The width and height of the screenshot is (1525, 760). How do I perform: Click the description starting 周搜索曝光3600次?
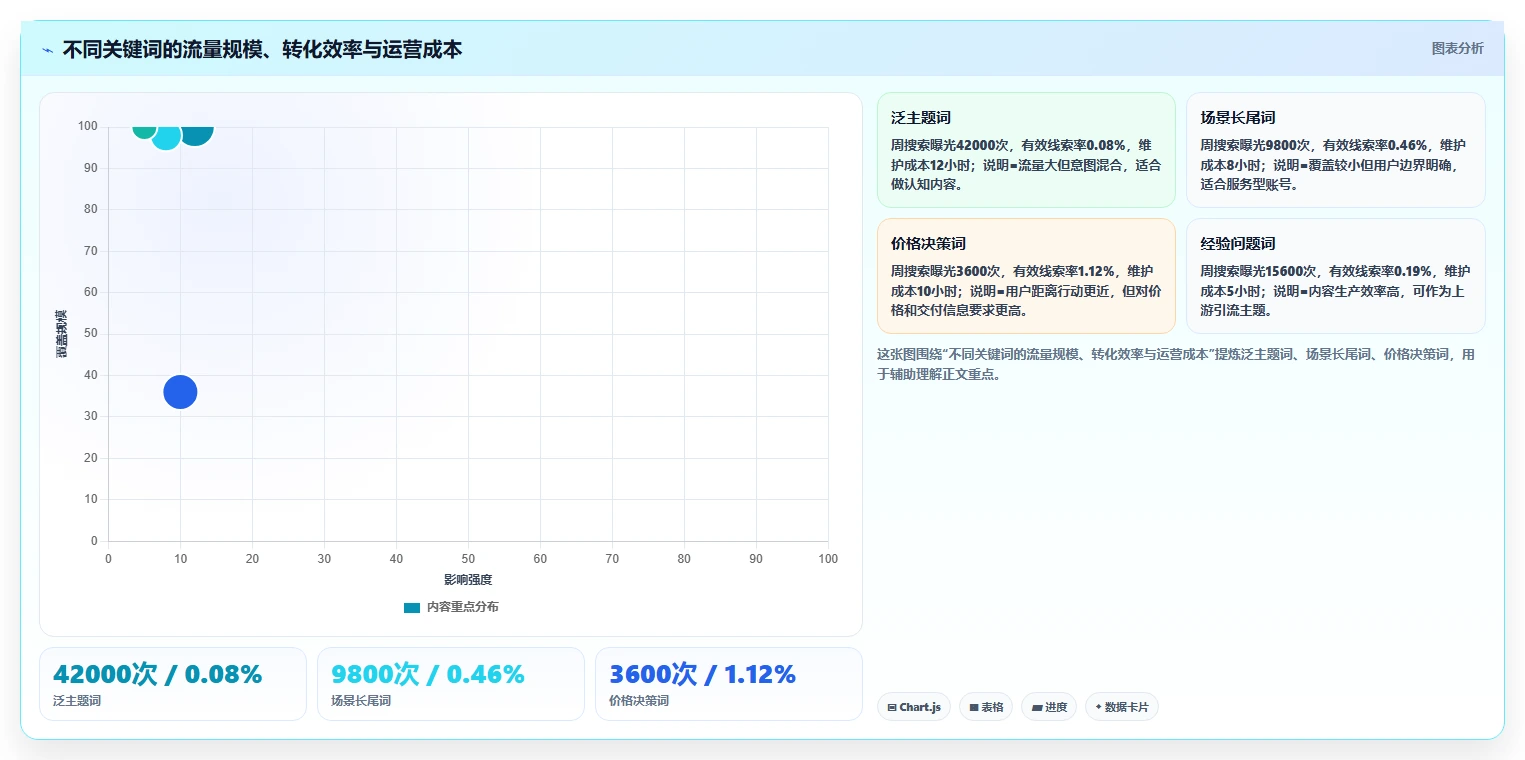tap(1026, 291)
